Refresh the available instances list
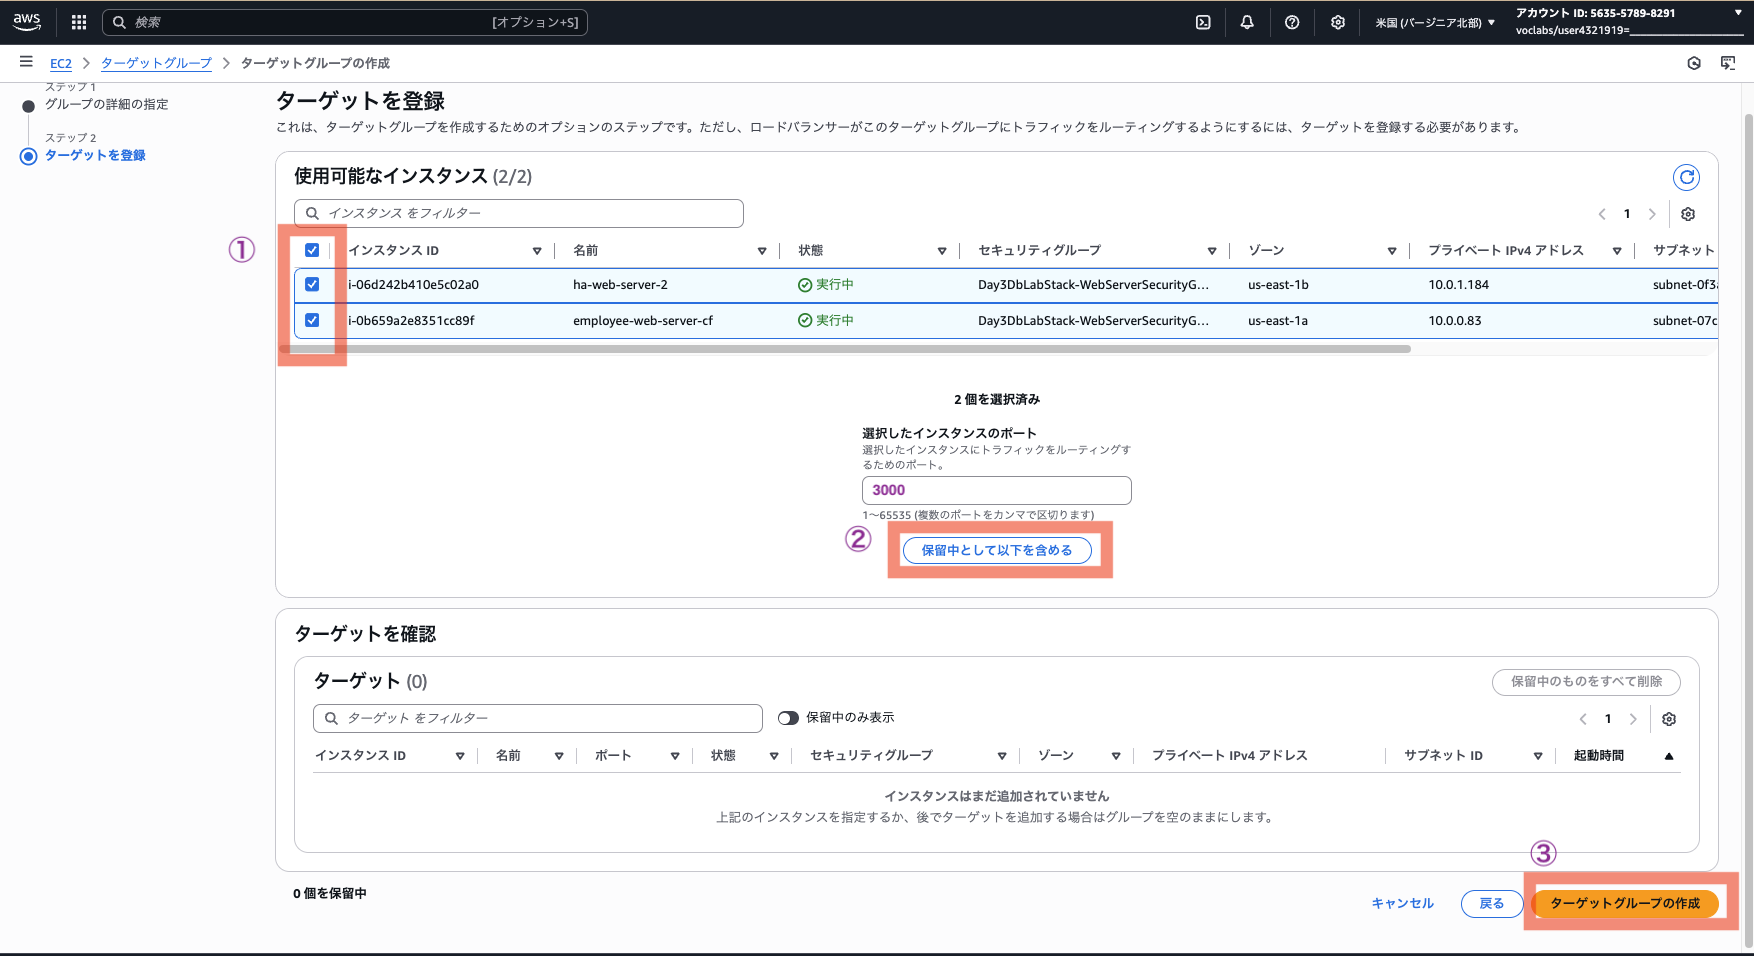 [x=1687, y=177]
